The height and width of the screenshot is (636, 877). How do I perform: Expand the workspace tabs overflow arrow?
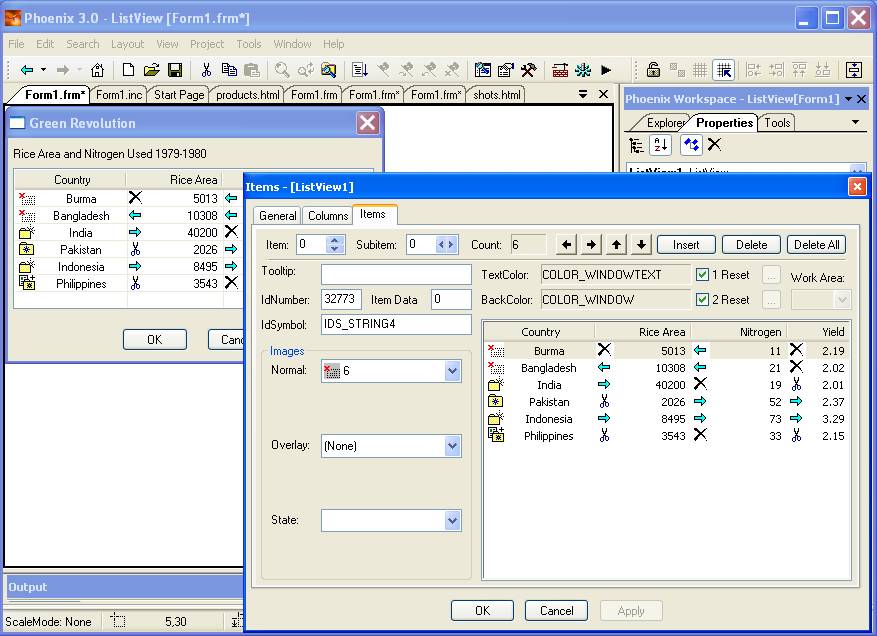(x=855, y=122)
